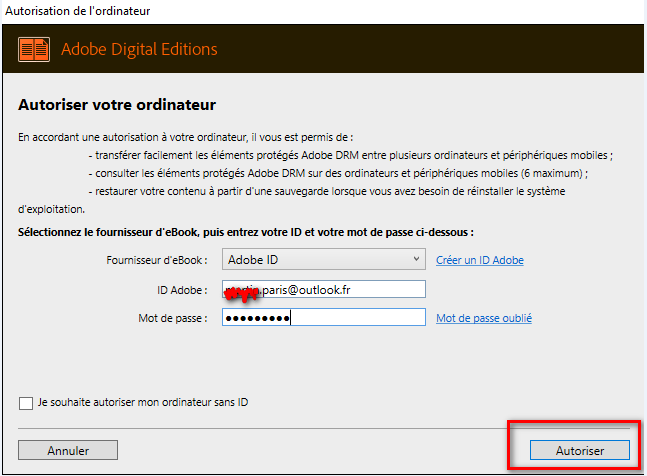Confirm with the Autoriser button
This screenshot has width=647, height=476.
[579, 451]
